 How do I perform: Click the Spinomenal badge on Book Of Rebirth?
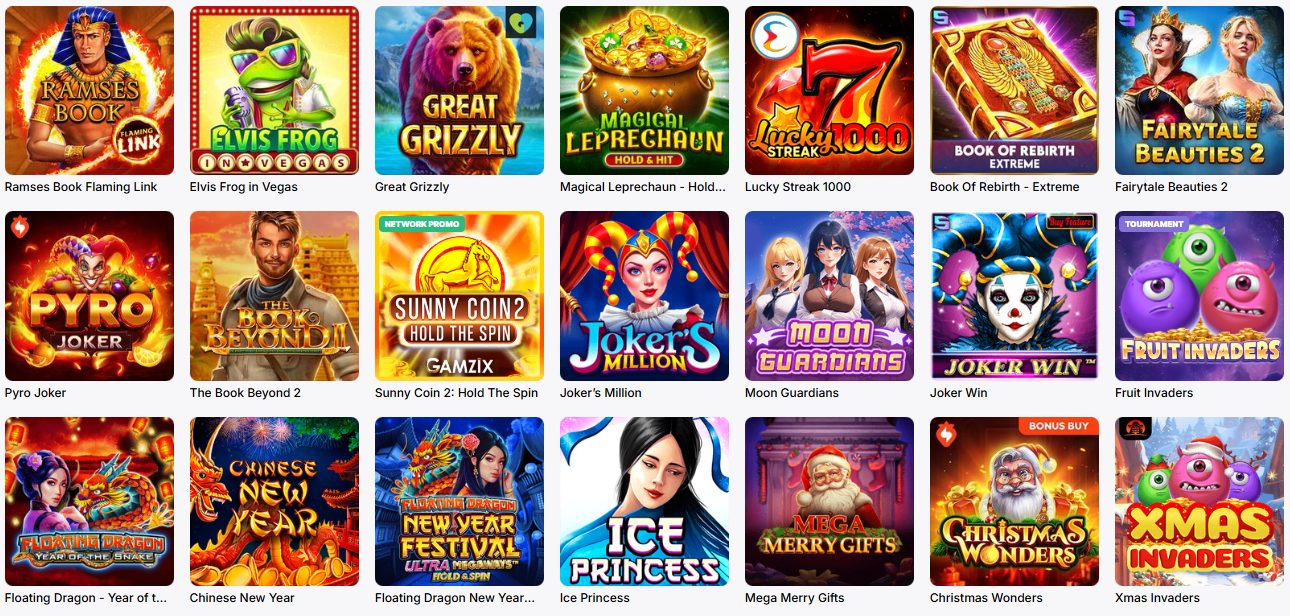coord(942,16)
